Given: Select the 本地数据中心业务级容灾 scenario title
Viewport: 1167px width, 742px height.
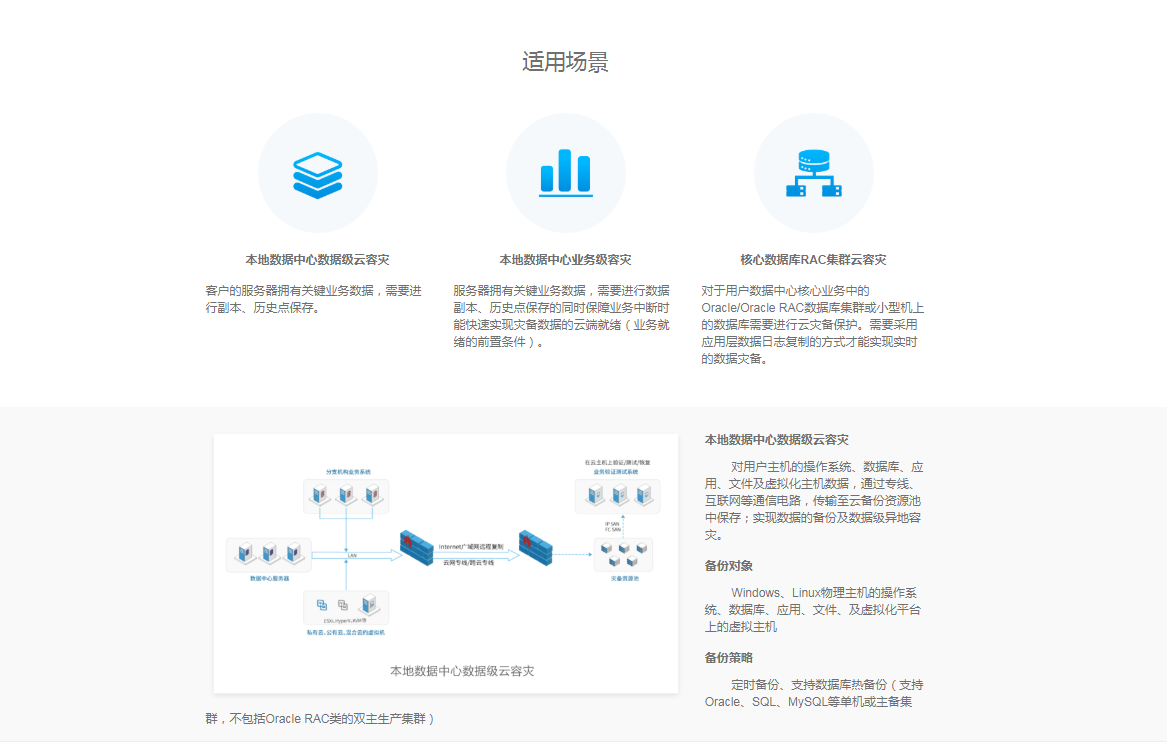Looking at the screenshot, I should click(x=565, y=260).
